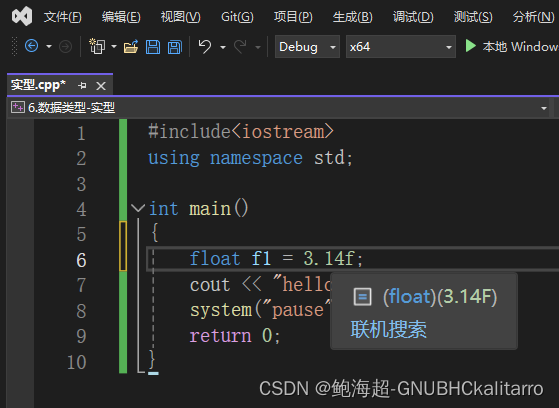
Task: Click the redo icon
Action: click(x=240, y=46)
